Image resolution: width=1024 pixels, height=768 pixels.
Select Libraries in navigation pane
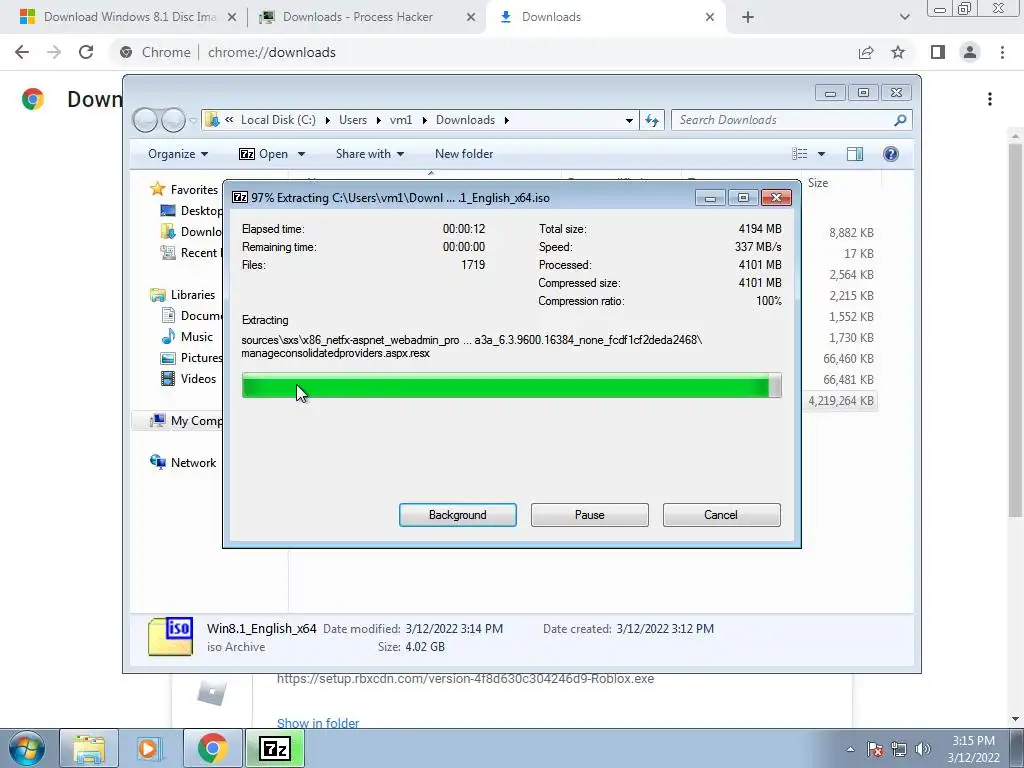point(182,295)
